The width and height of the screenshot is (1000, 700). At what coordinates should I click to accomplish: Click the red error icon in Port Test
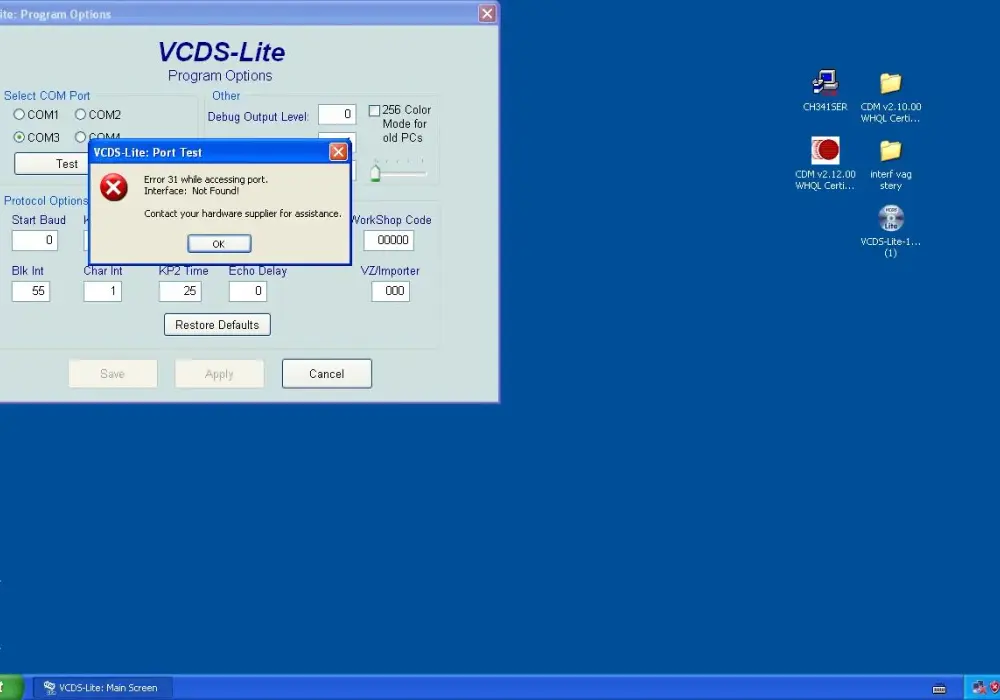[x=114, y=187]
